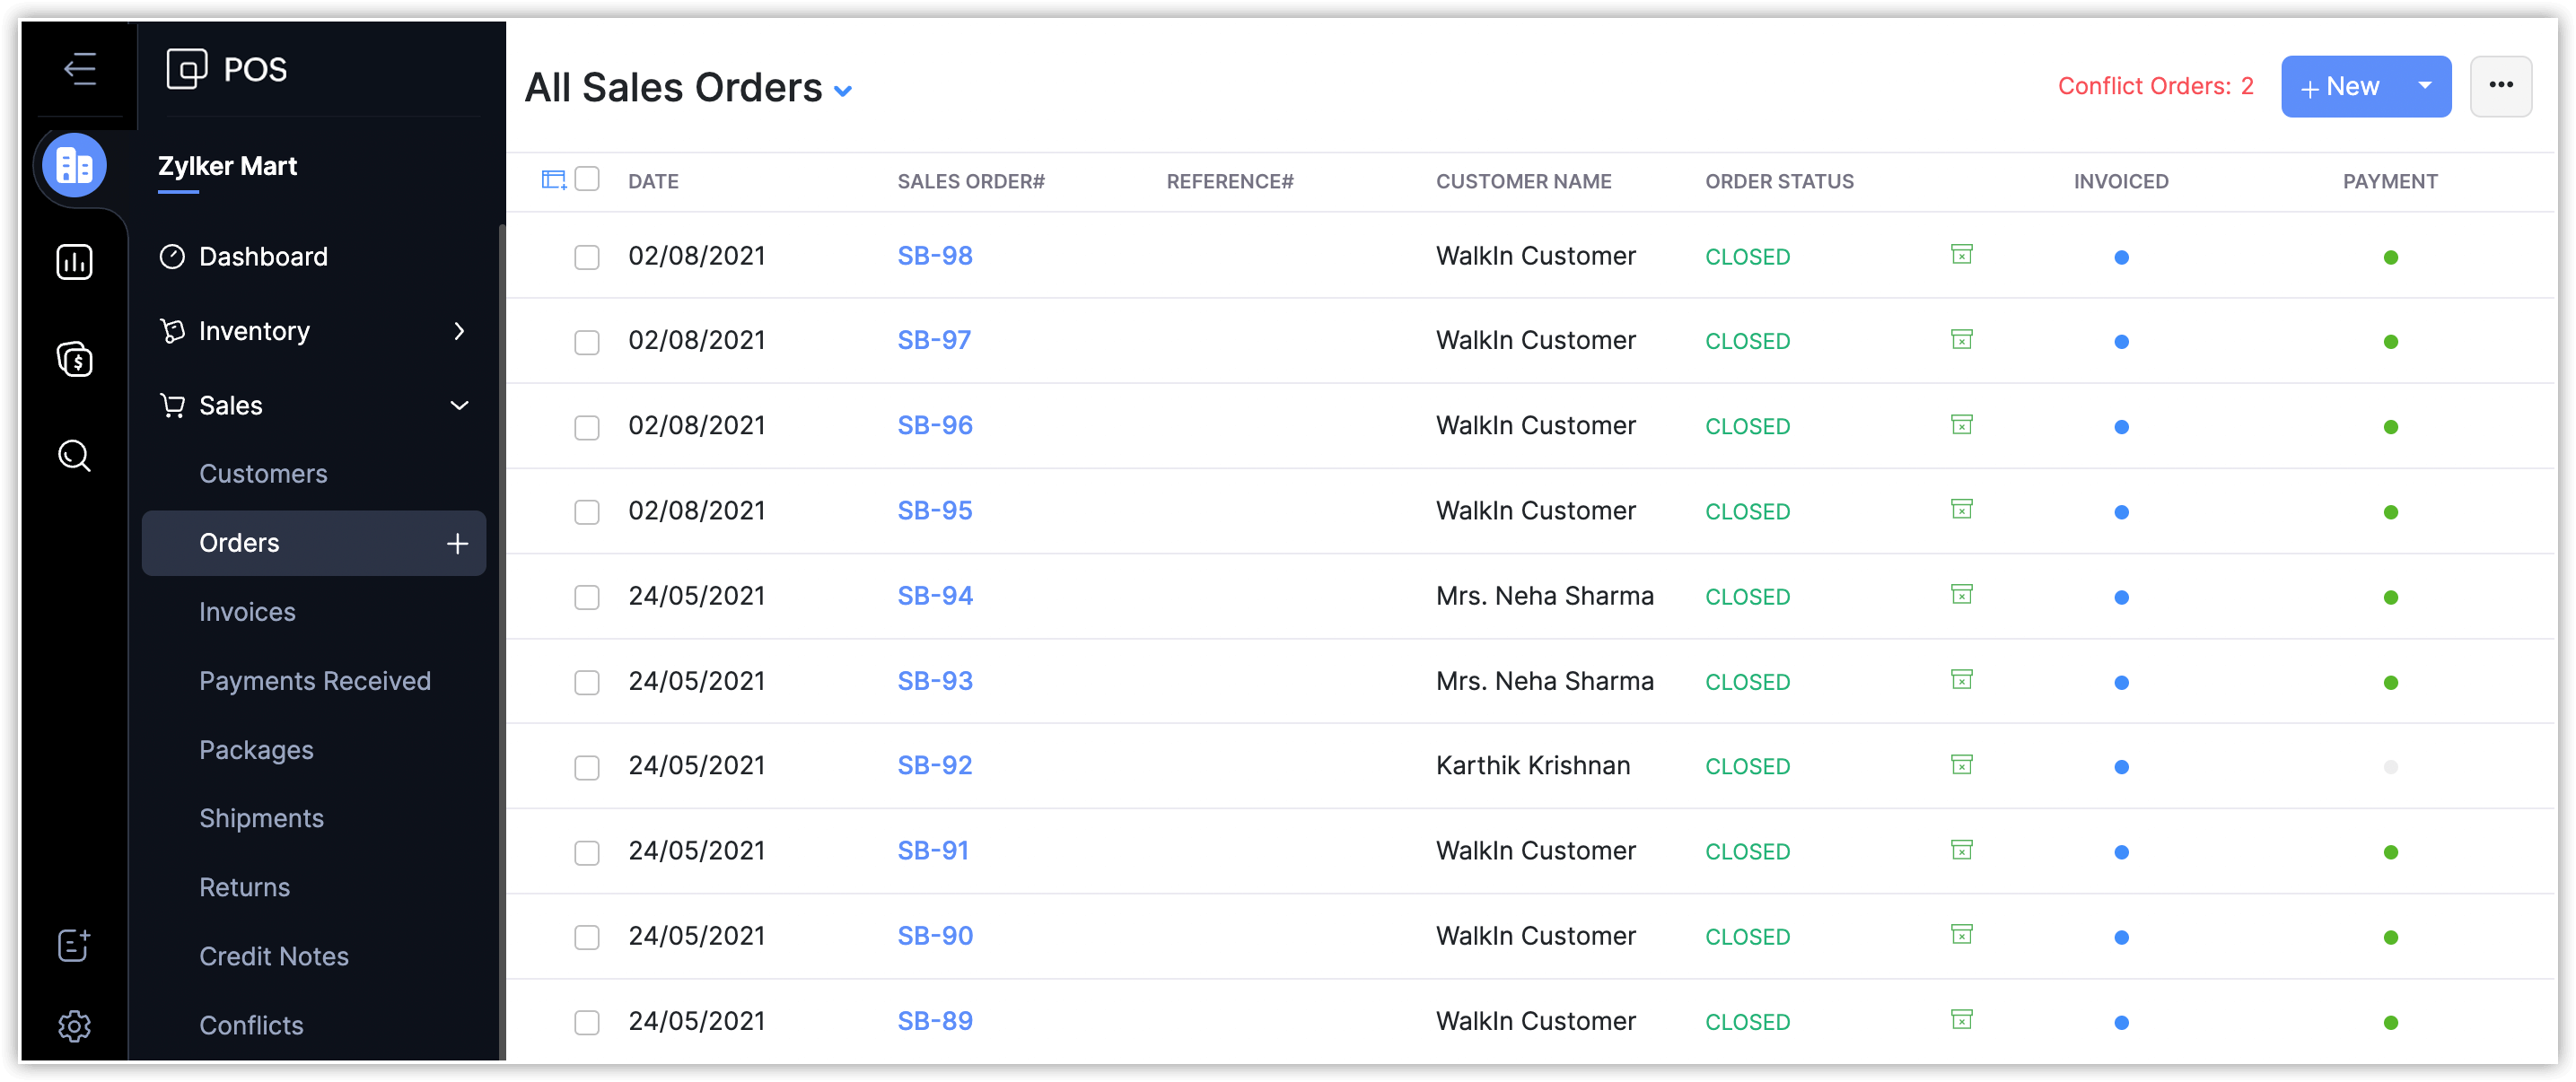Open Invoices in the Sales submenu
Screen dimensions: 2576x1082
pyautogui.click(x=247, y=612)
